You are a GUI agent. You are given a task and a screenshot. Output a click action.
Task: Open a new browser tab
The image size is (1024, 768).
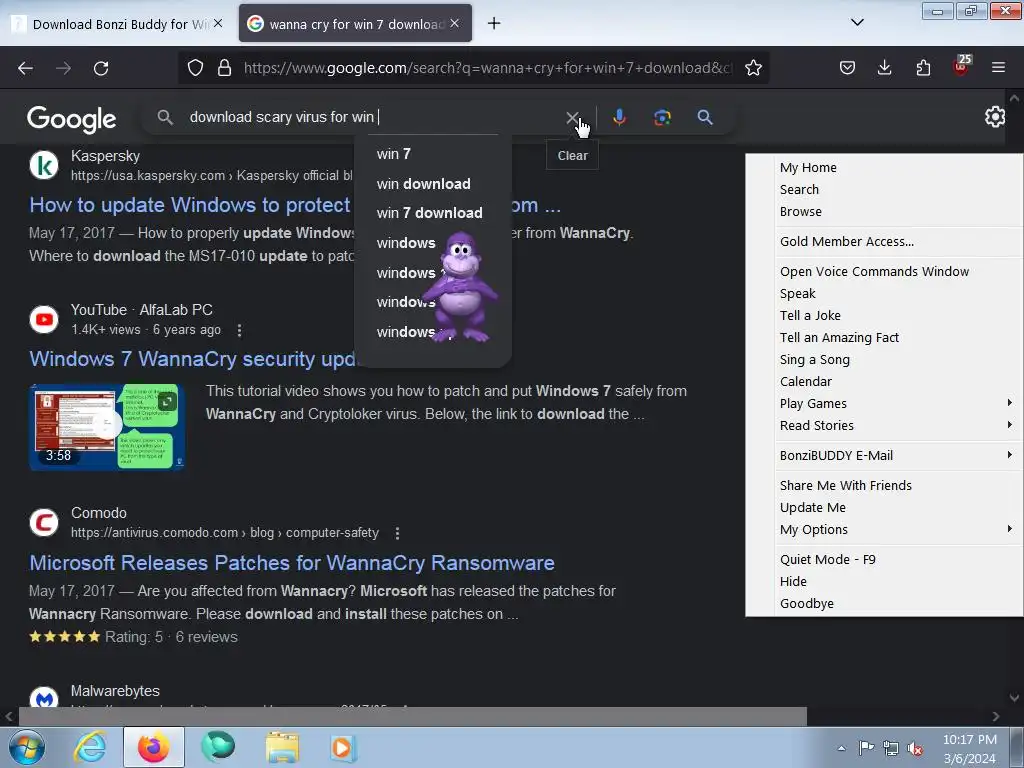tap(494, 24)
